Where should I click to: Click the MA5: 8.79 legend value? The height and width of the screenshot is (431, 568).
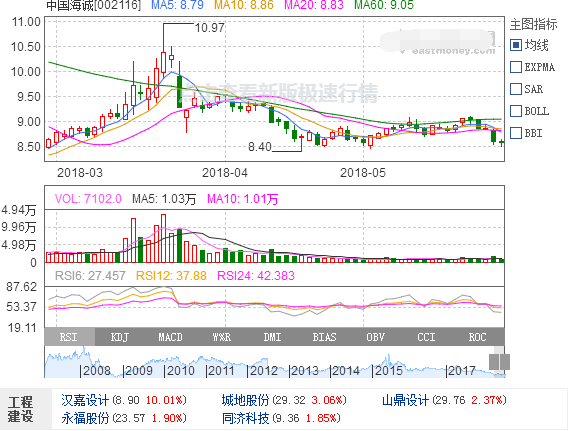click(x=178, y=5)
